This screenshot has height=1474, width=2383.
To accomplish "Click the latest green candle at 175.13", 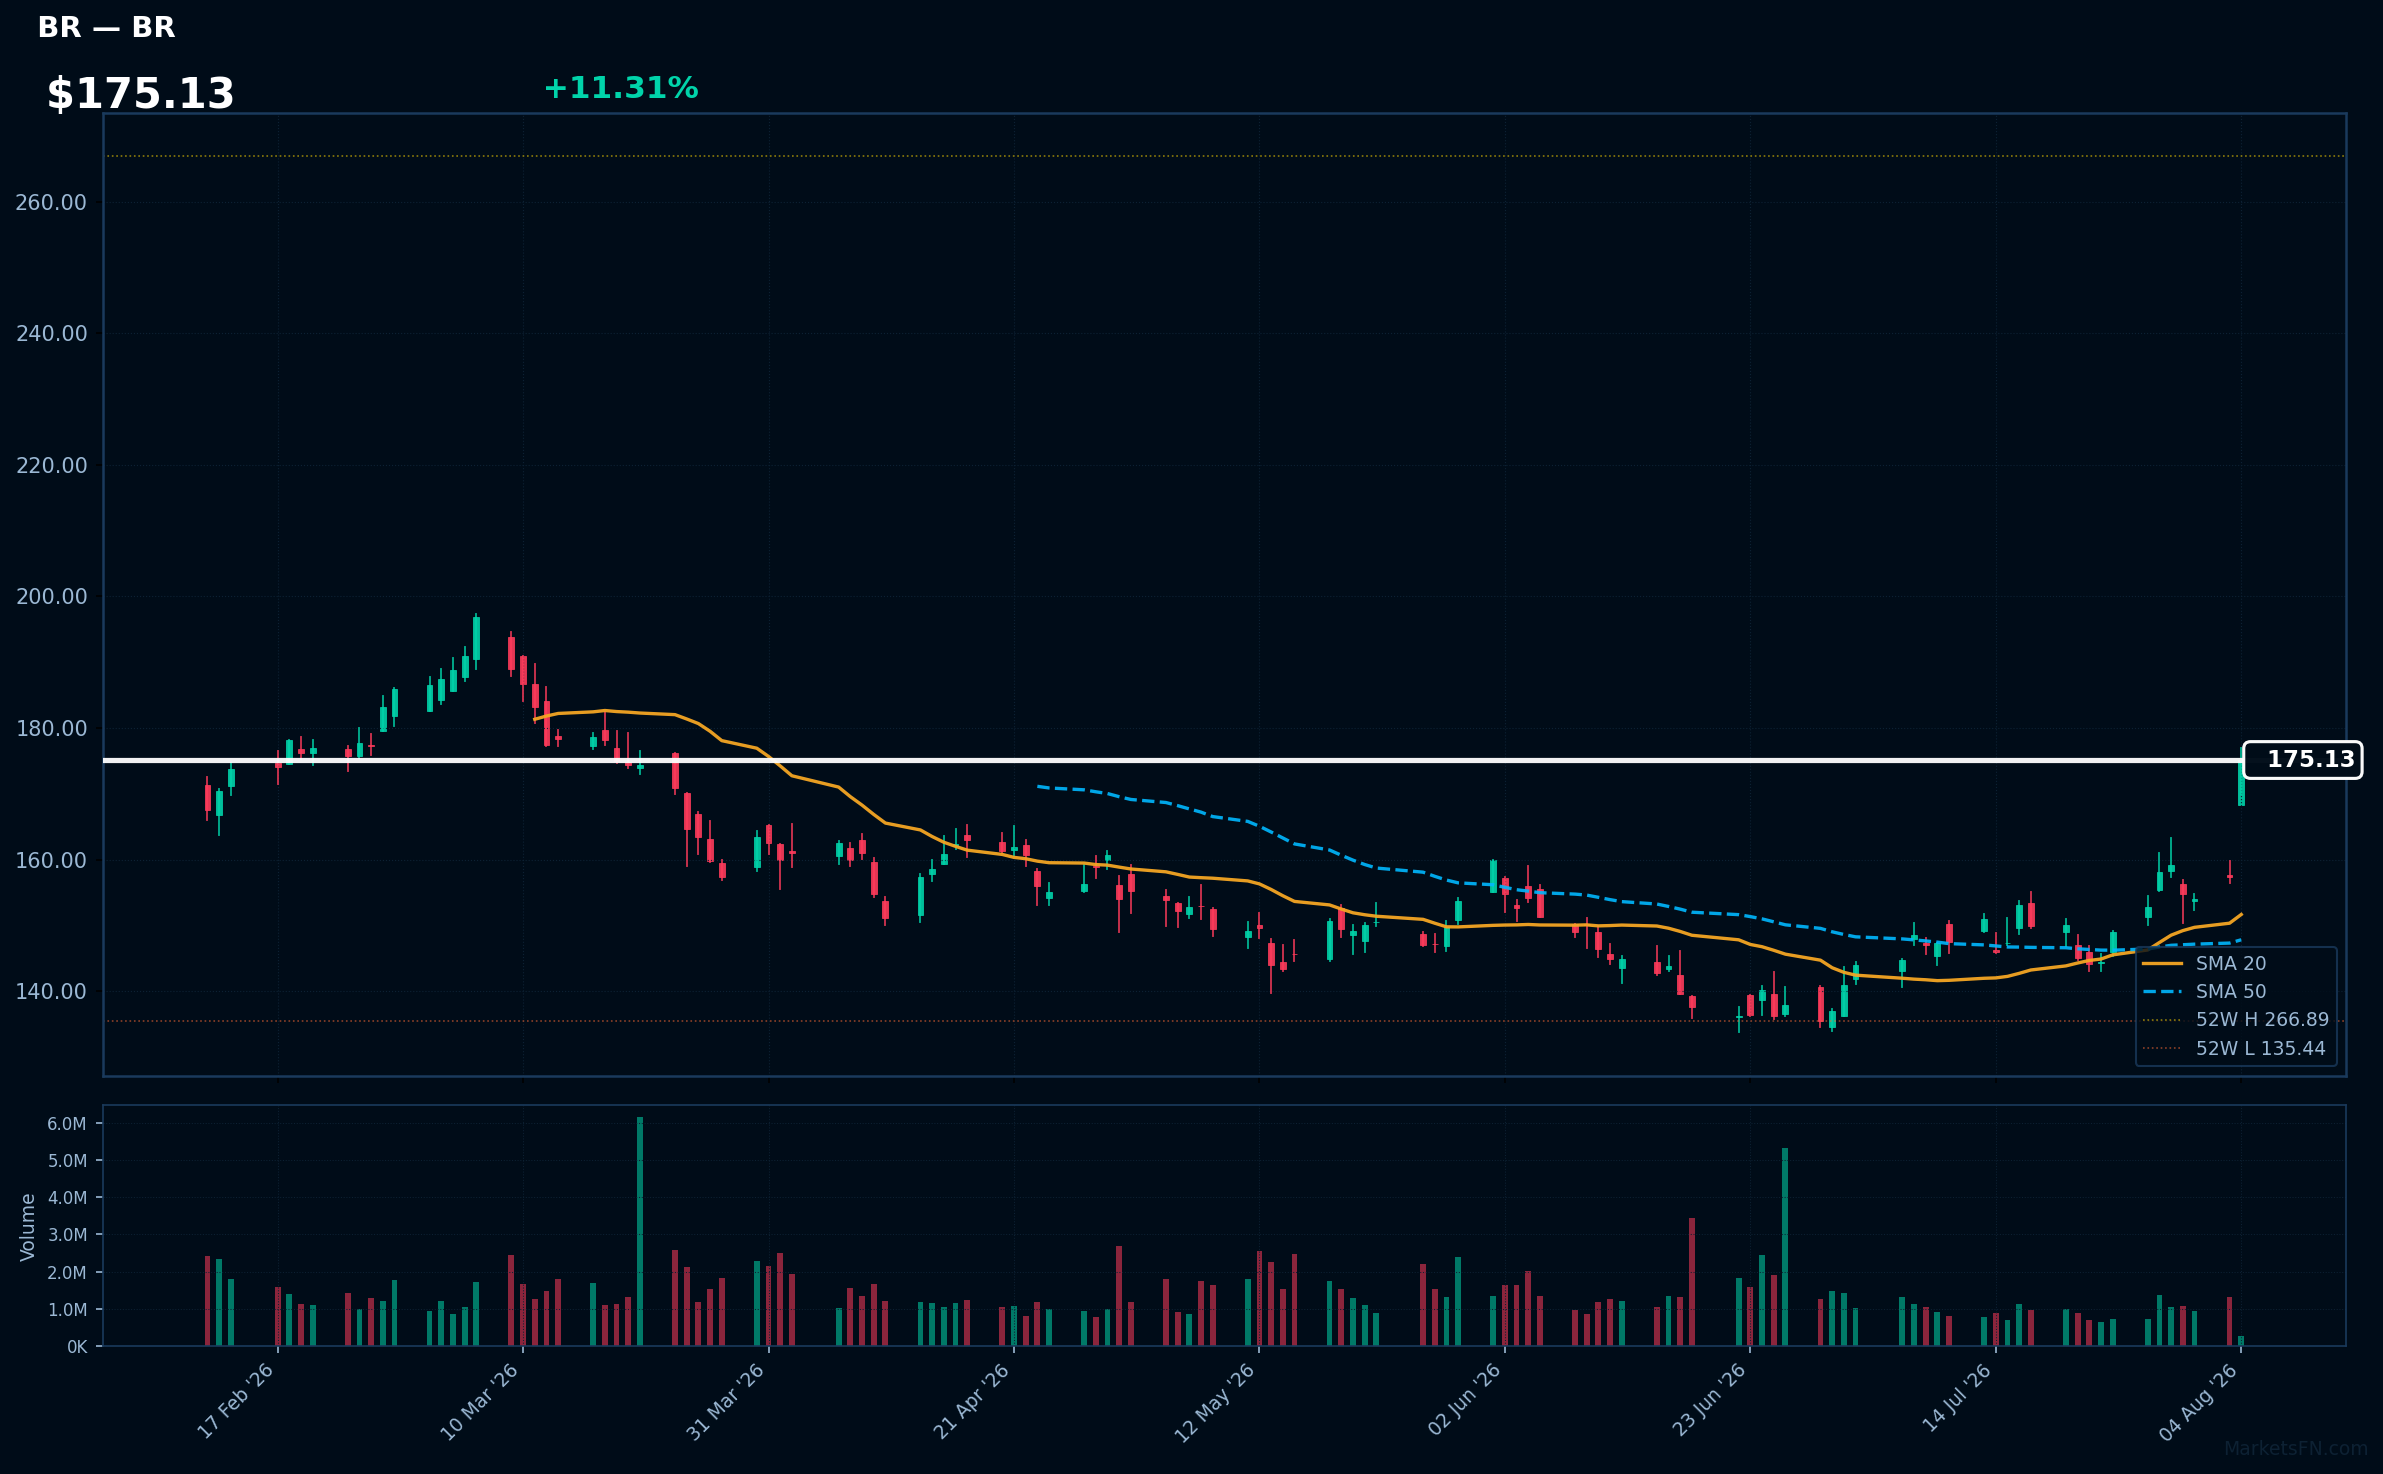I will click(2241, 783).
